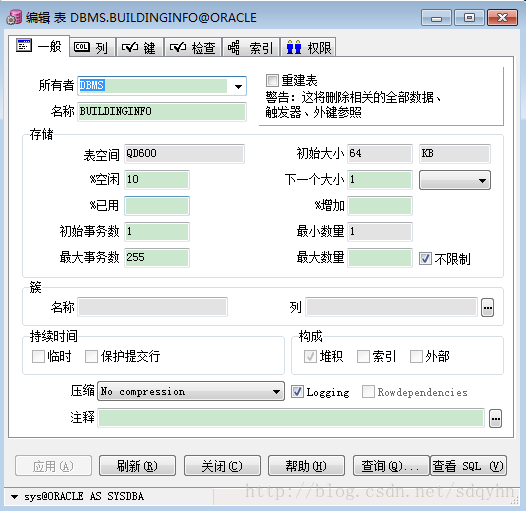Open the 检查 tab
This screenshot has height=511, width=526.
tap(193, 47)
